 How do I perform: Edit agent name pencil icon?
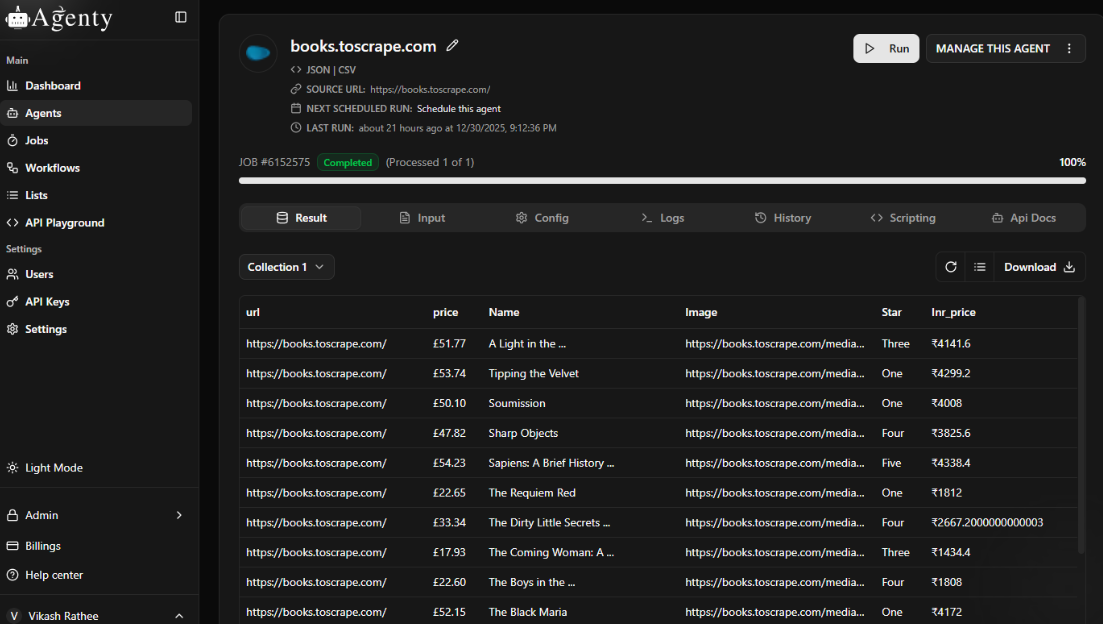(x=452, y=46)
